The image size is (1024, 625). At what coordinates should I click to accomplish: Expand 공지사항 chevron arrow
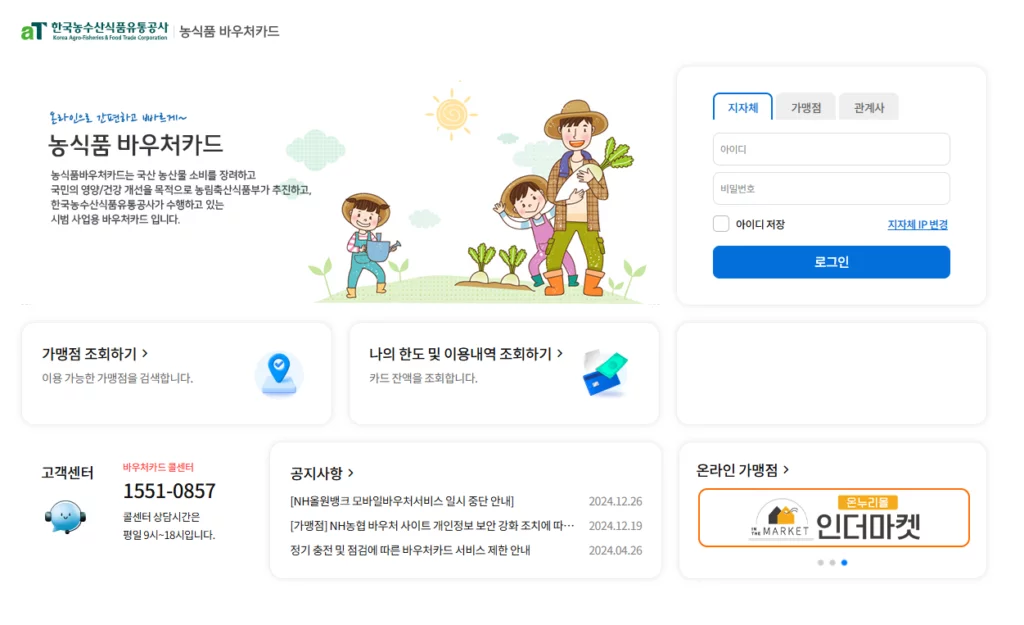[x=351, y=473]
